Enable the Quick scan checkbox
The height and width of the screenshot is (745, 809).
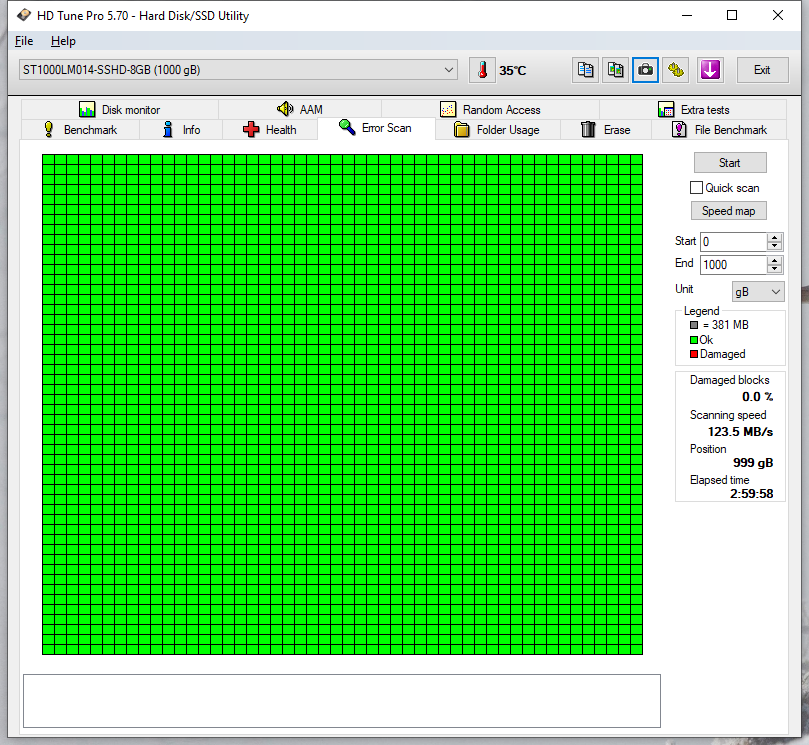coord(696,187)
